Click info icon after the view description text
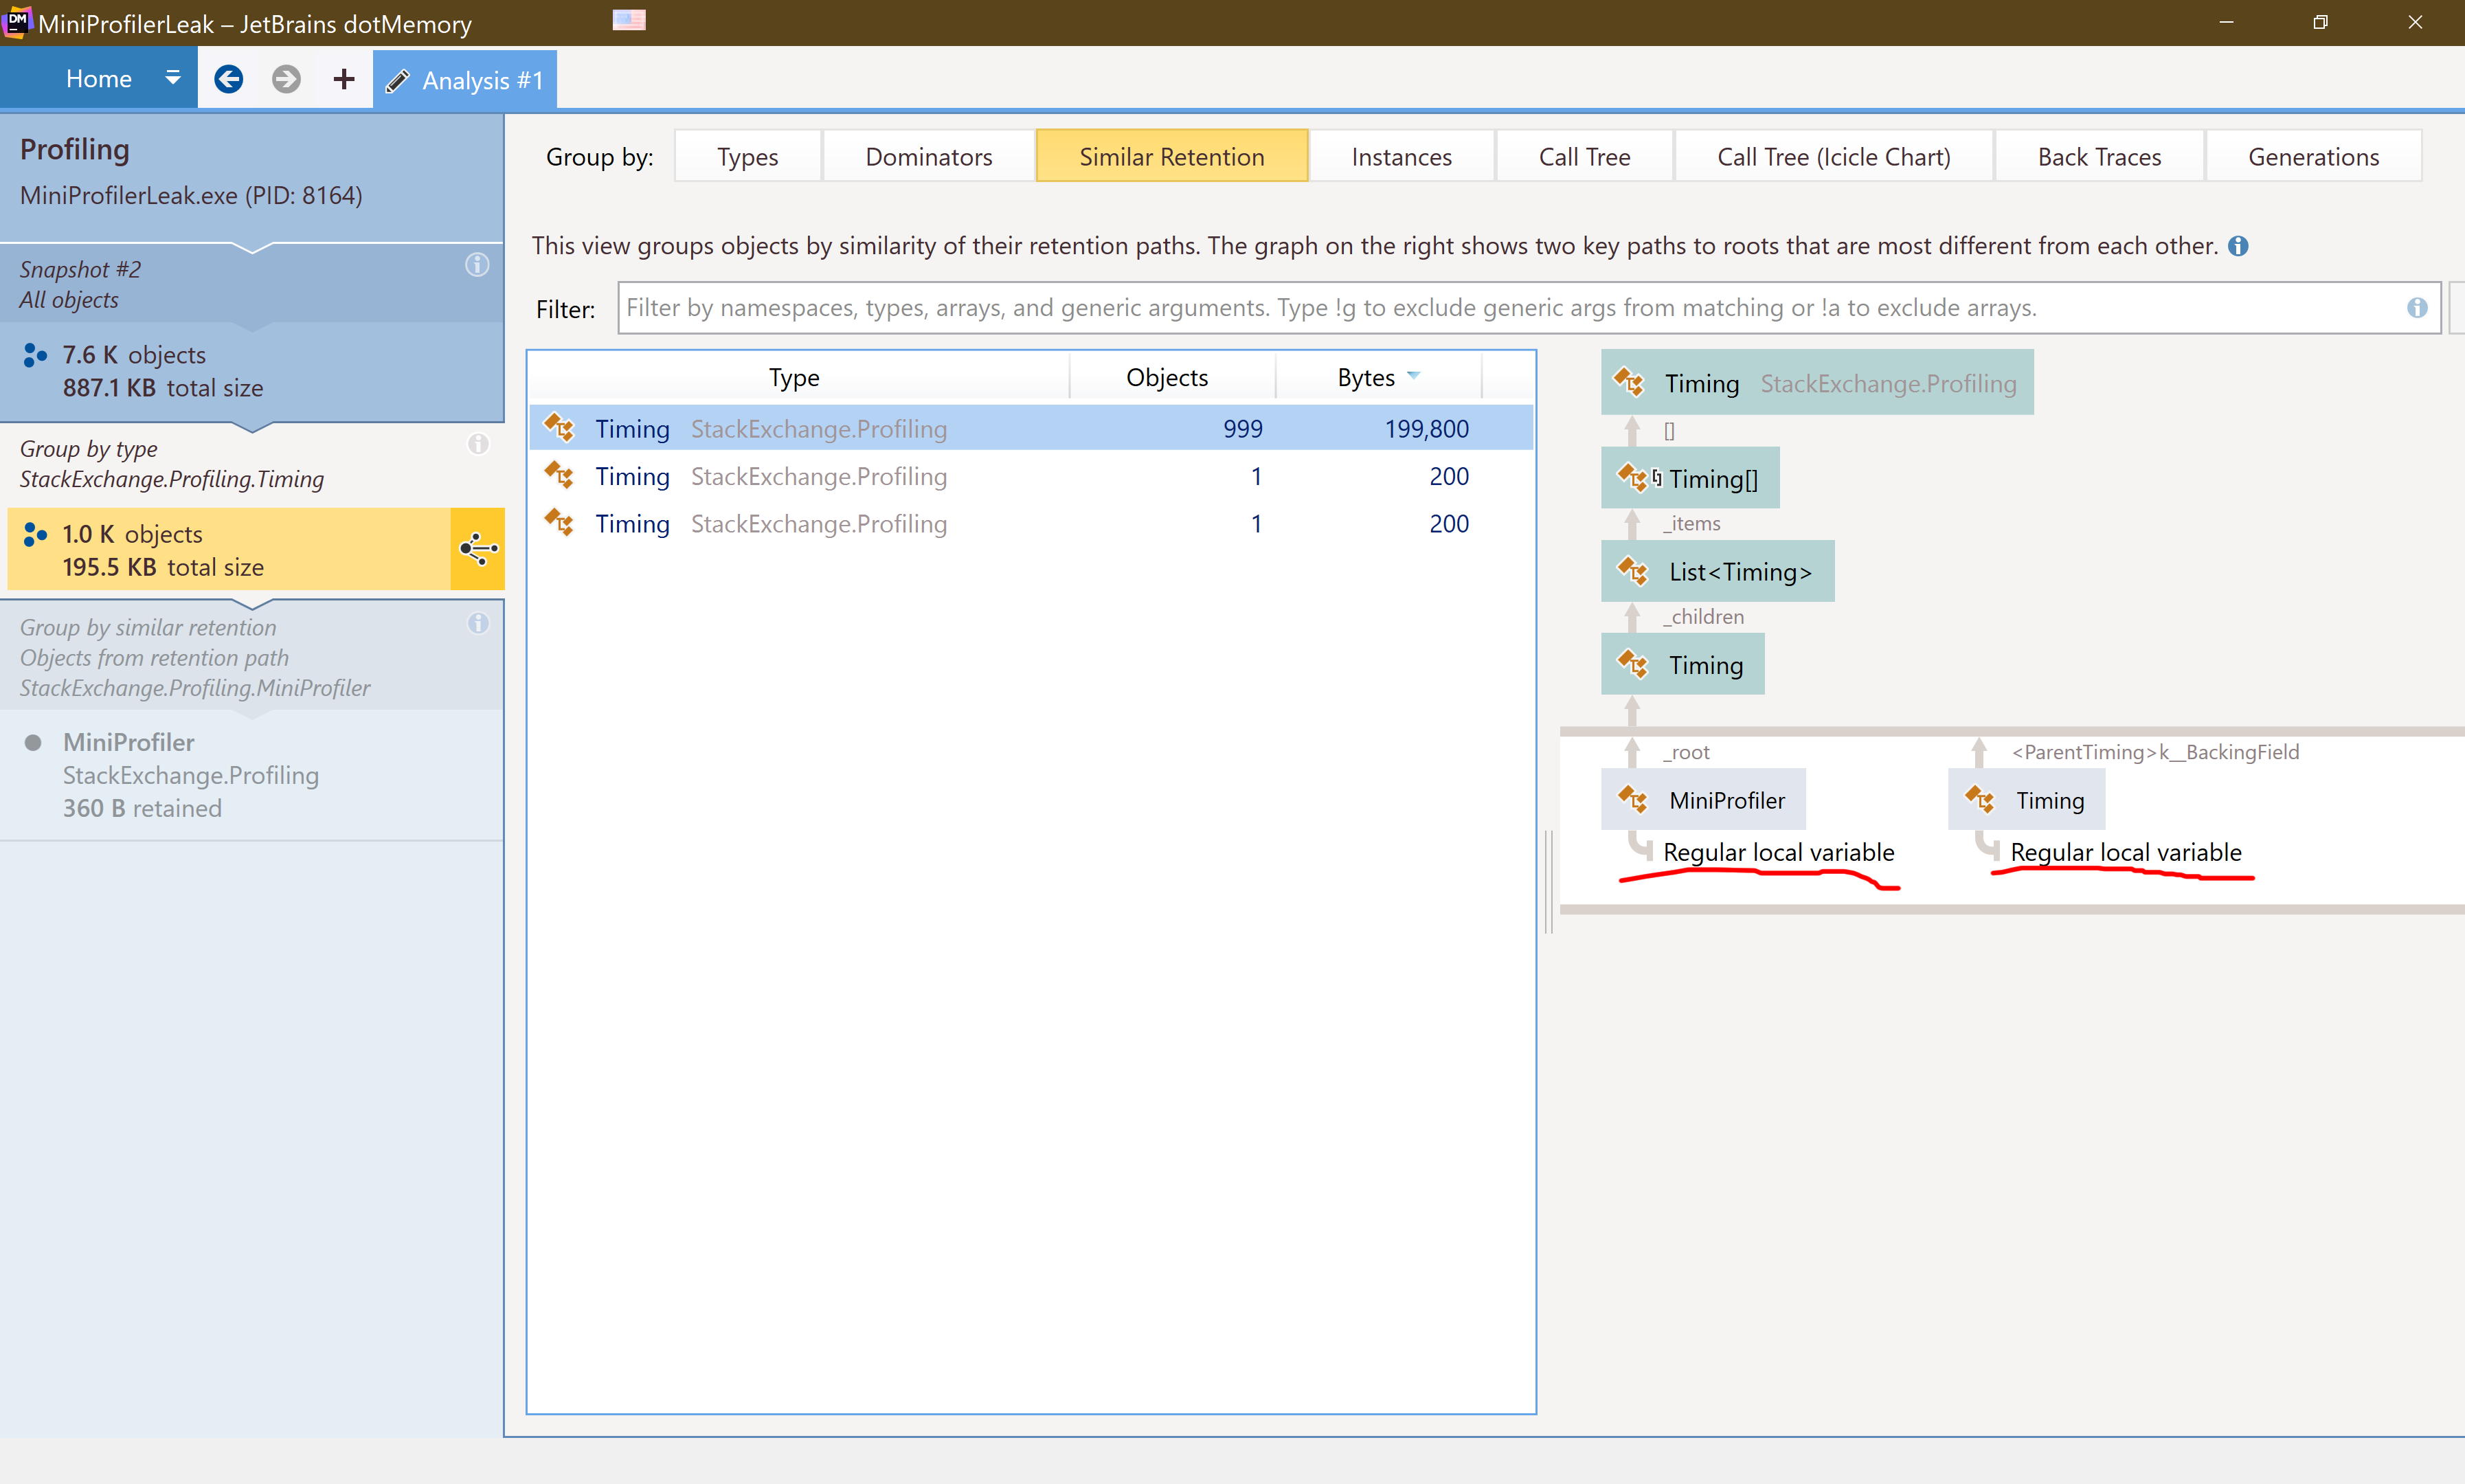Image resolution: width=2465 pixels, height=1484 pixels. pos(2239,246)
